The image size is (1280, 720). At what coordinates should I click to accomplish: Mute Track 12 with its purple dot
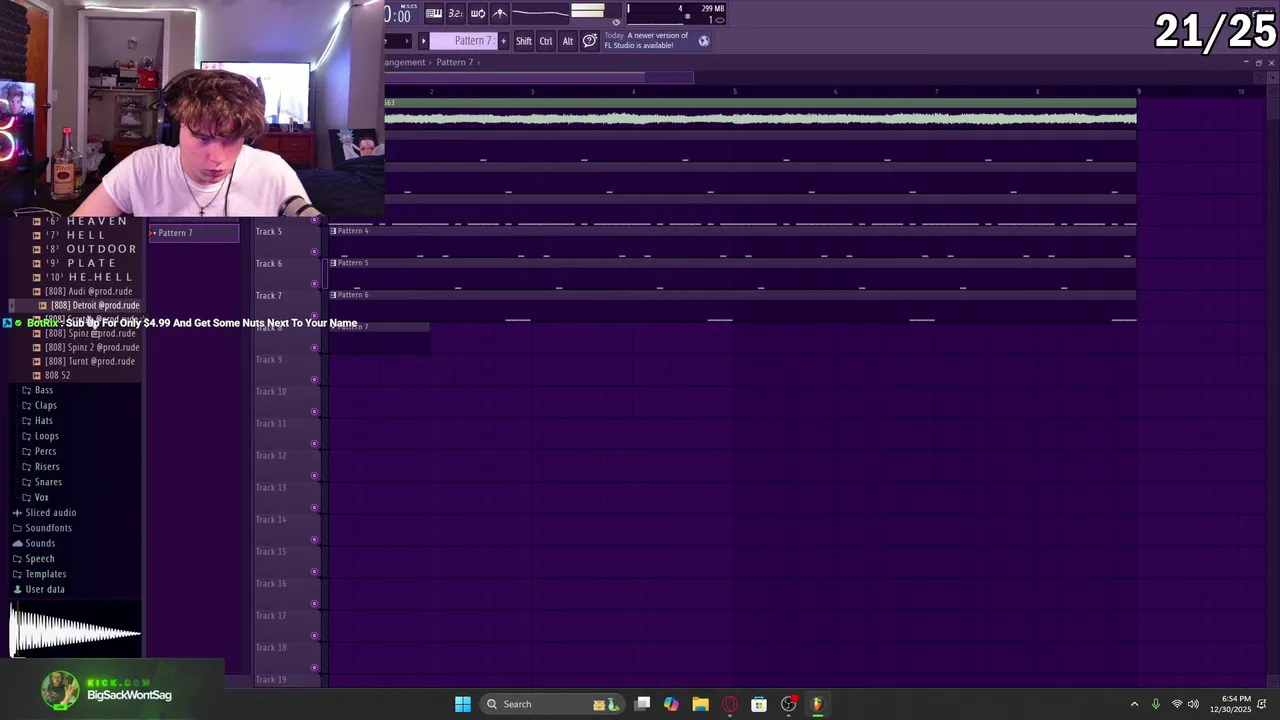coord(315,476)
